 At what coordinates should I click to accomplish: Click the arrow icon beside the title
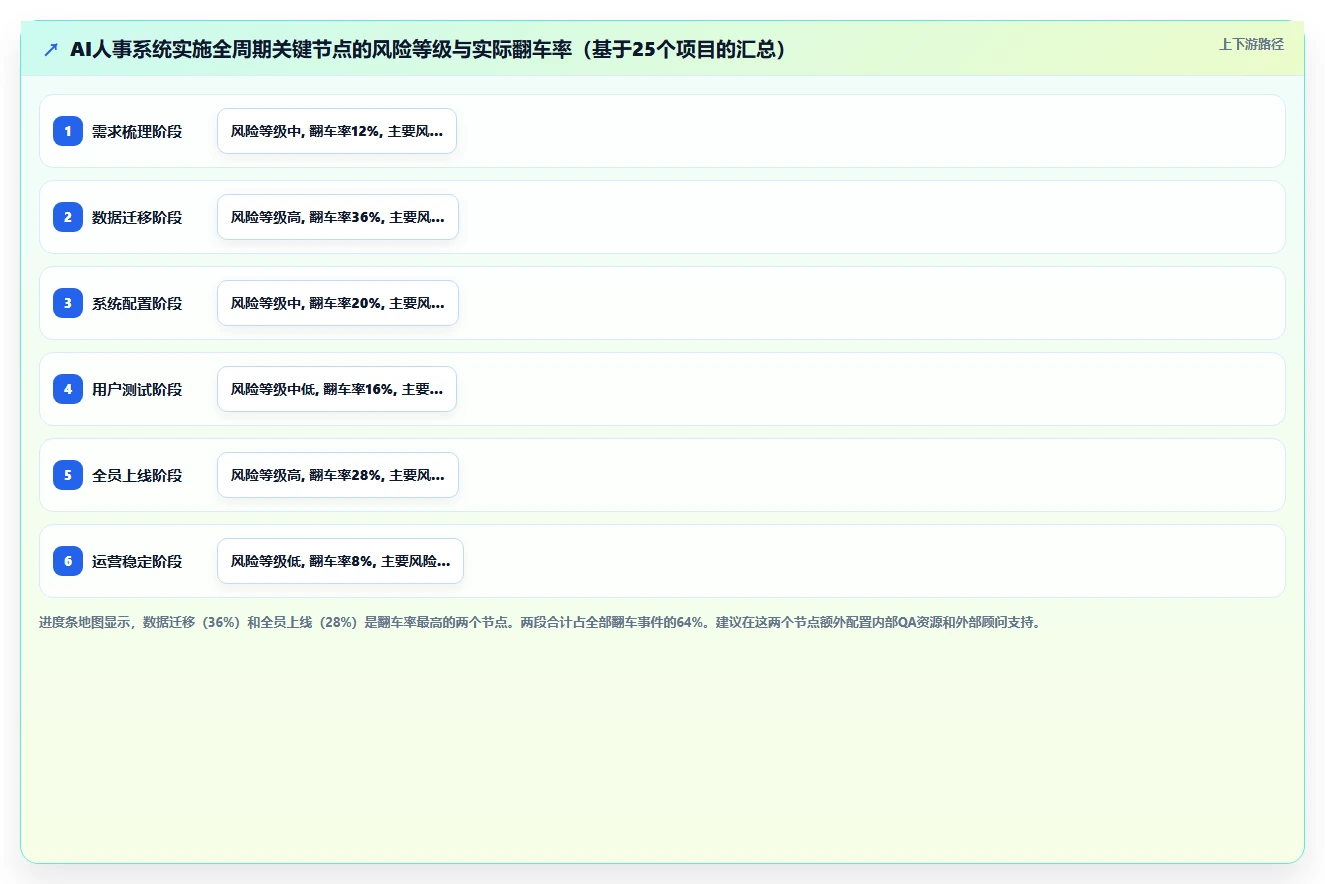pyautogui.click(x=51, y=49)
